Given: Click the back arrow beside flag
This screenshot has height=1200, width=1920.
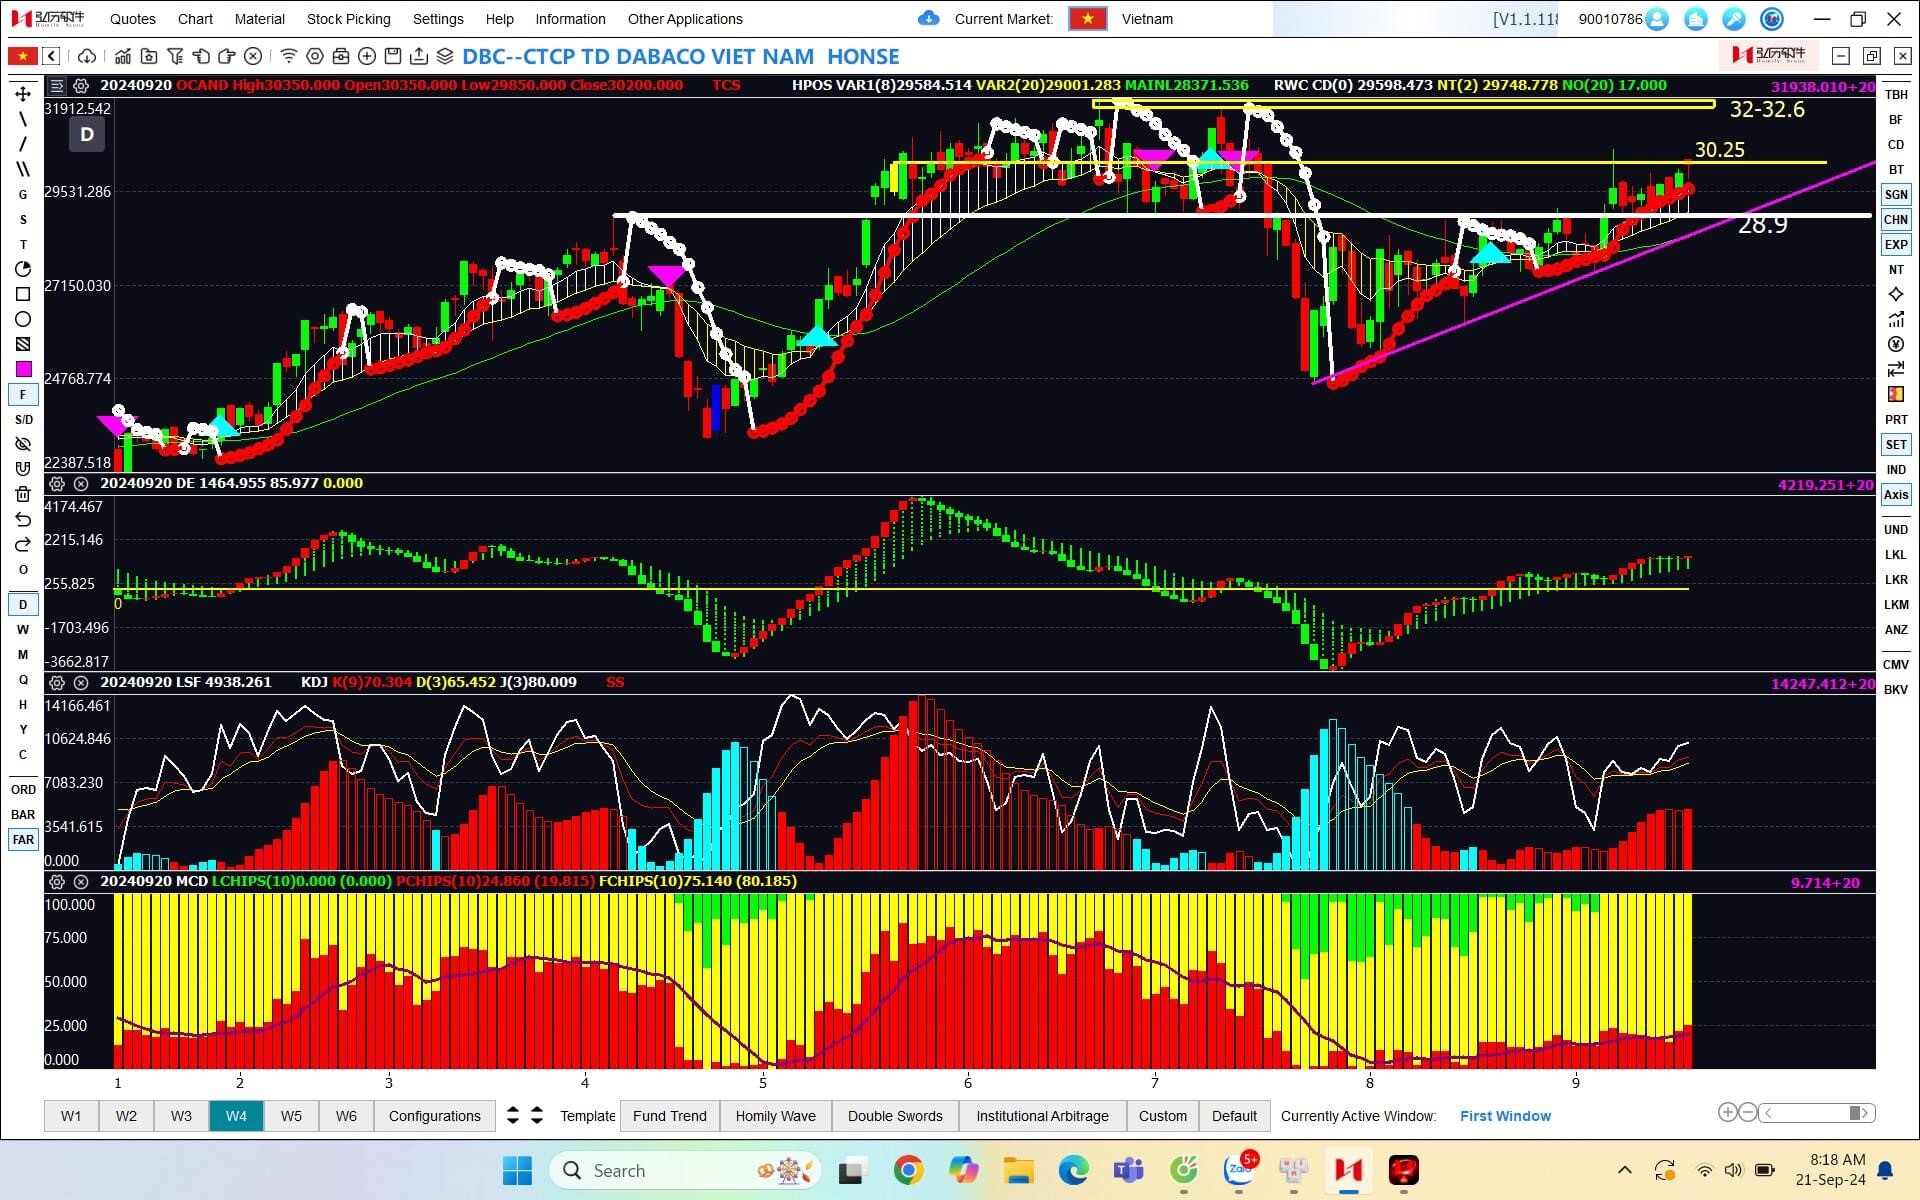Looking at the screenshot, I should (51, 56).
